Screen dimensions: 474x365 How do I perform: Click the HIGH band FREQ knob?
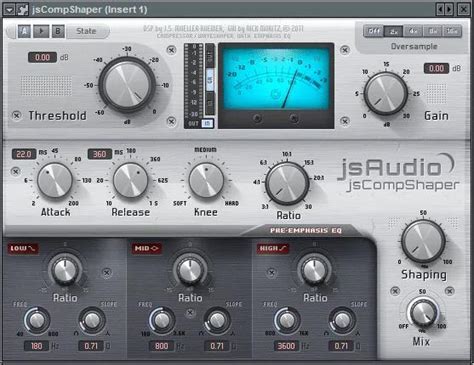287,321
